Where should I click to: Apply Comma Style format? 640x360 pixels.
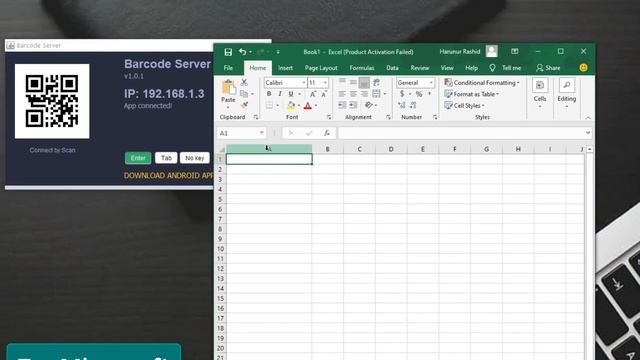coord(430,94)
